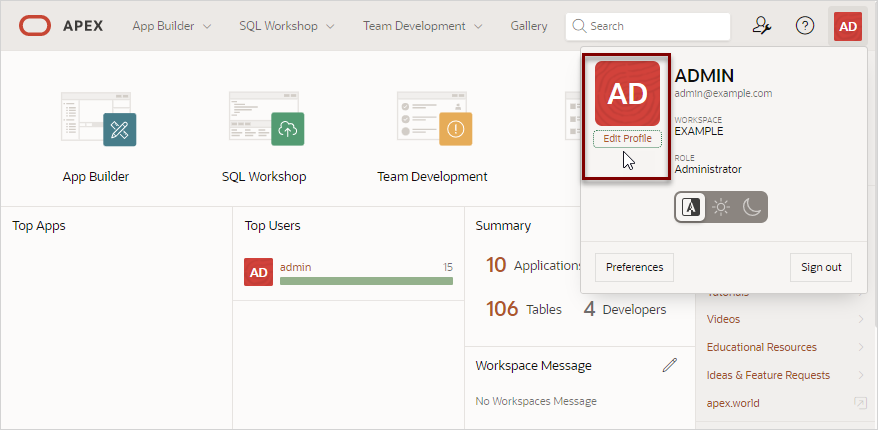Screen dimensions: 878x430
Task: Expand the Team Development menu chevron
Action: (478, 26)
